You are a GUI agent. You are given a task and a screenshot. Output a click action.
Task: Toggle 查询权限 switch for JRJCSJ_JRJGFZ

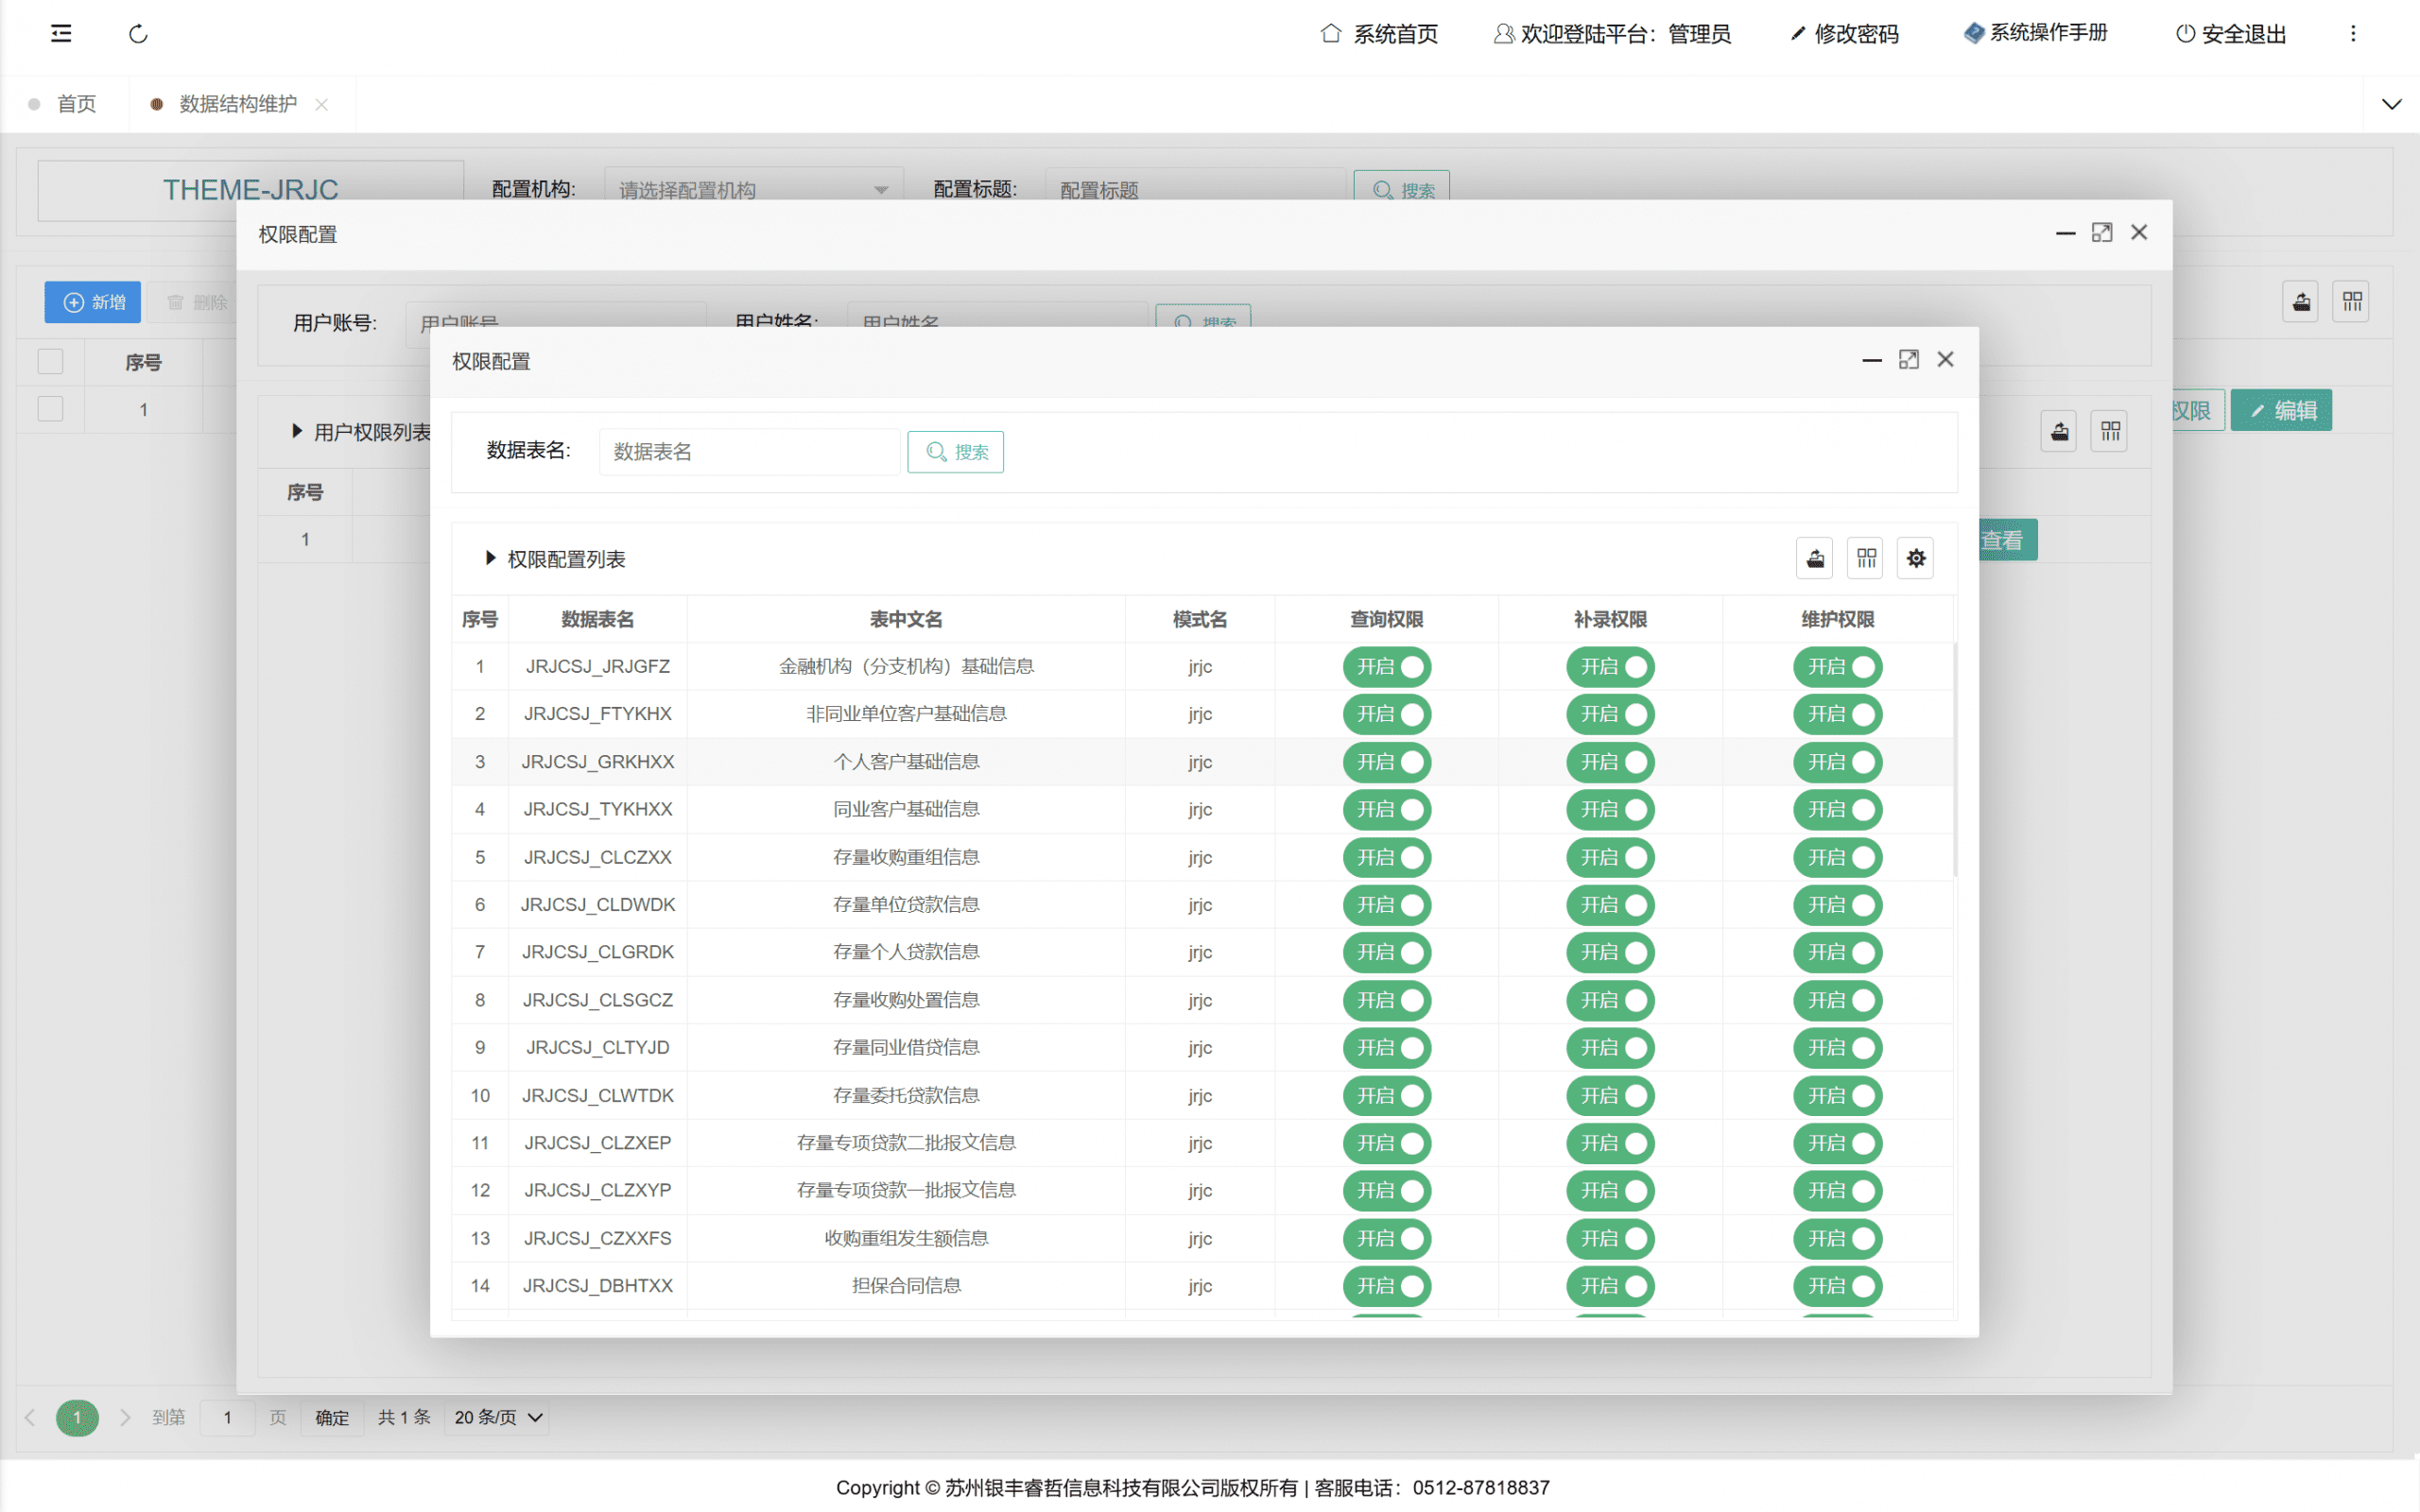point(1387,667)
